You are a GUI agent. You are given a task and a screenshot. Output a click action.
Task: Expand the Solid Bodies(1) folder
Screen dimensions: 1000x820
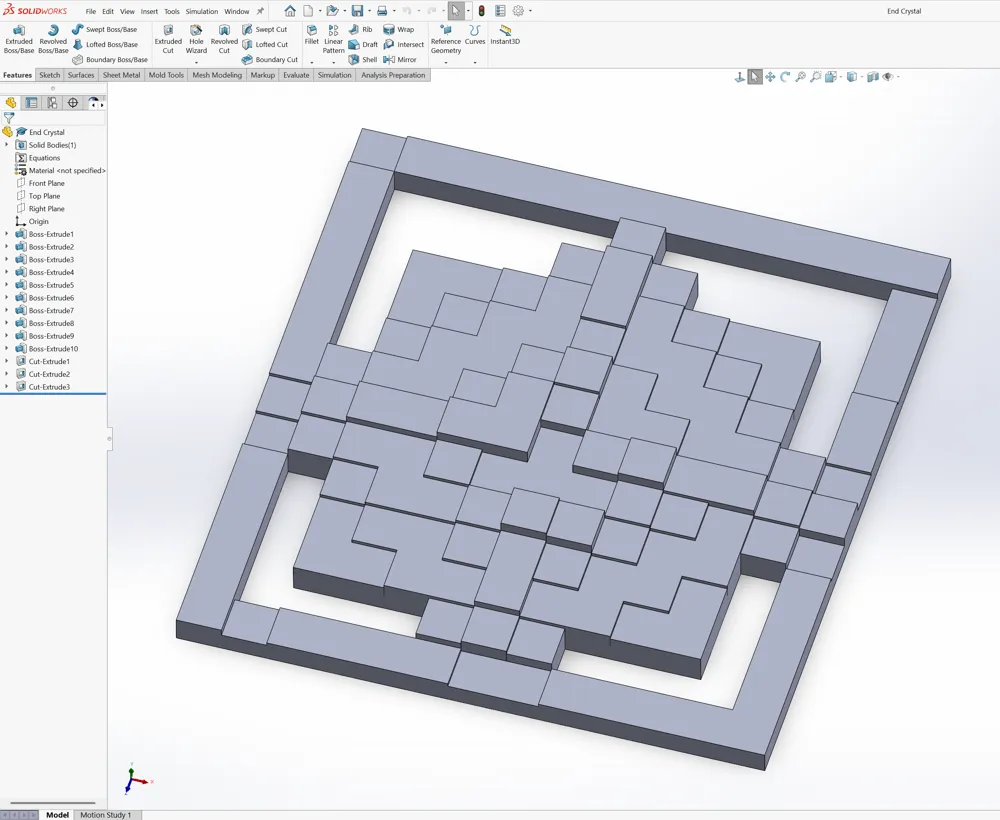click(x=7, y=145)
